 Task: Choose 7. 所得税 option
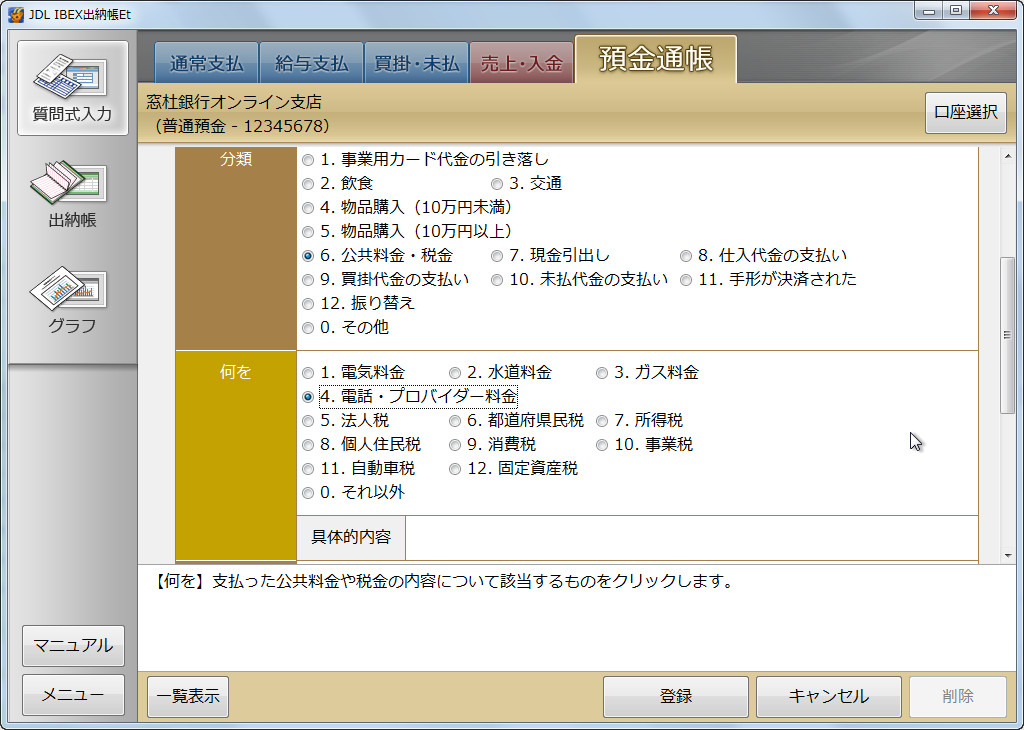tap(602, 421)
